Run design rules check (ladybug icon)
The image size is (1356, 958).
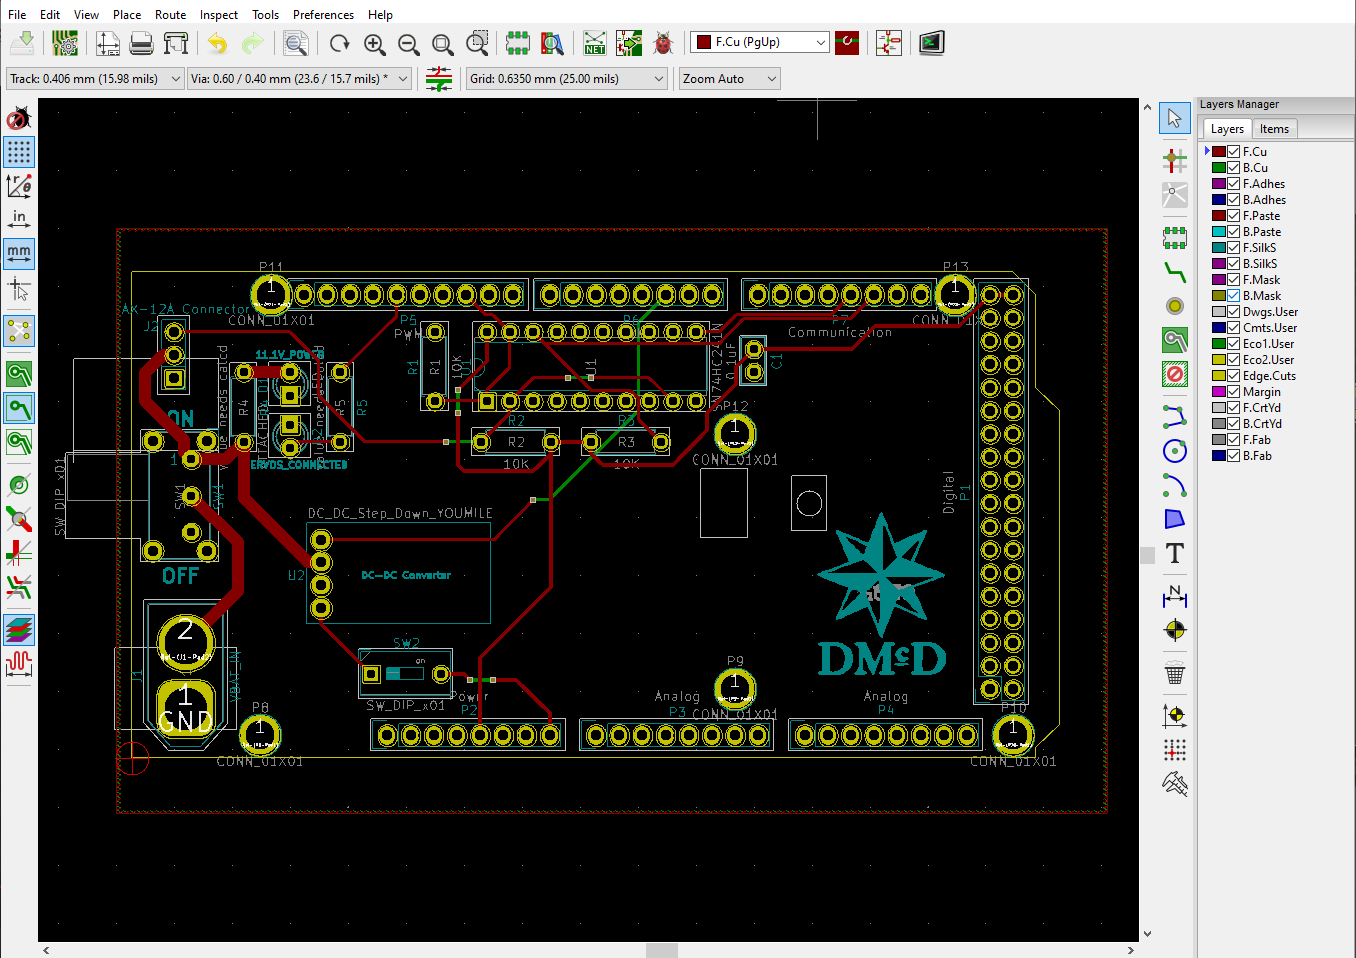(663, 43)
